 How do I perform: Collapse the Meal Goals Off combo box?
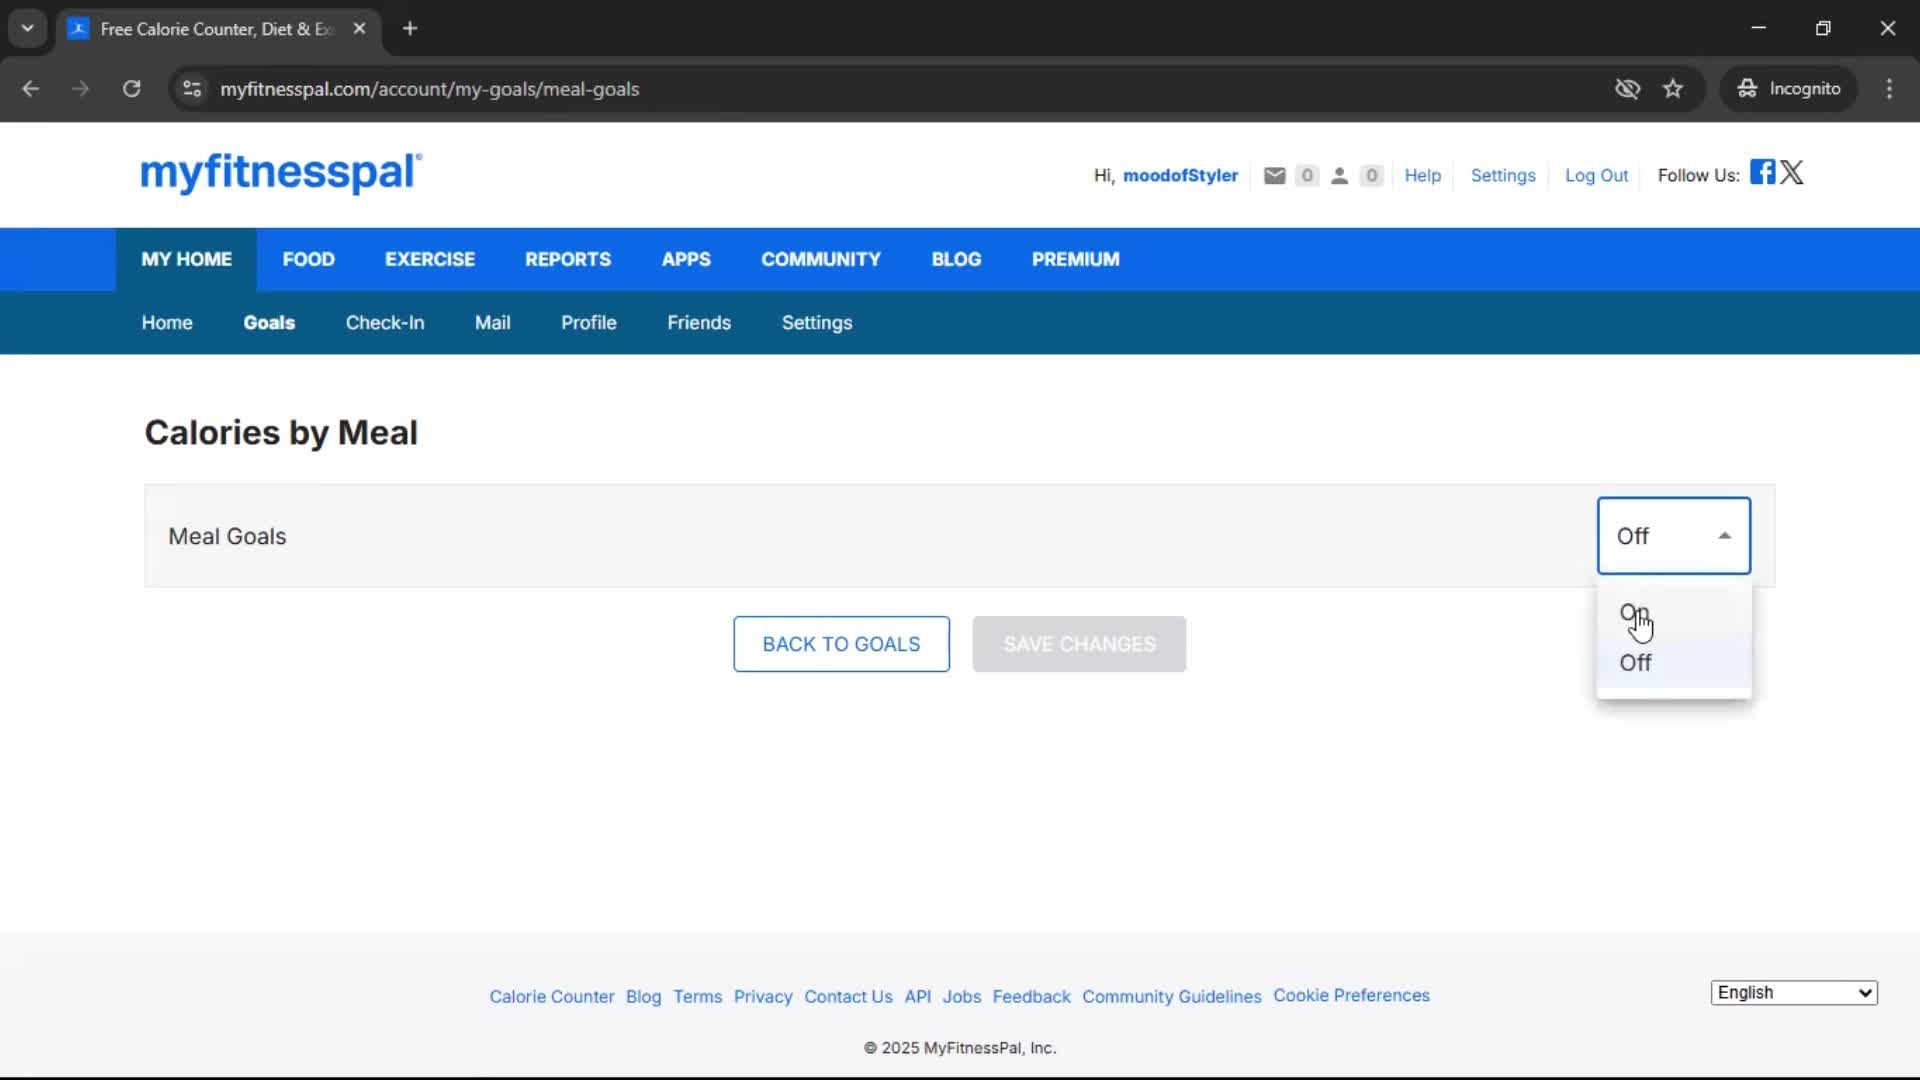pos(1673,536)
